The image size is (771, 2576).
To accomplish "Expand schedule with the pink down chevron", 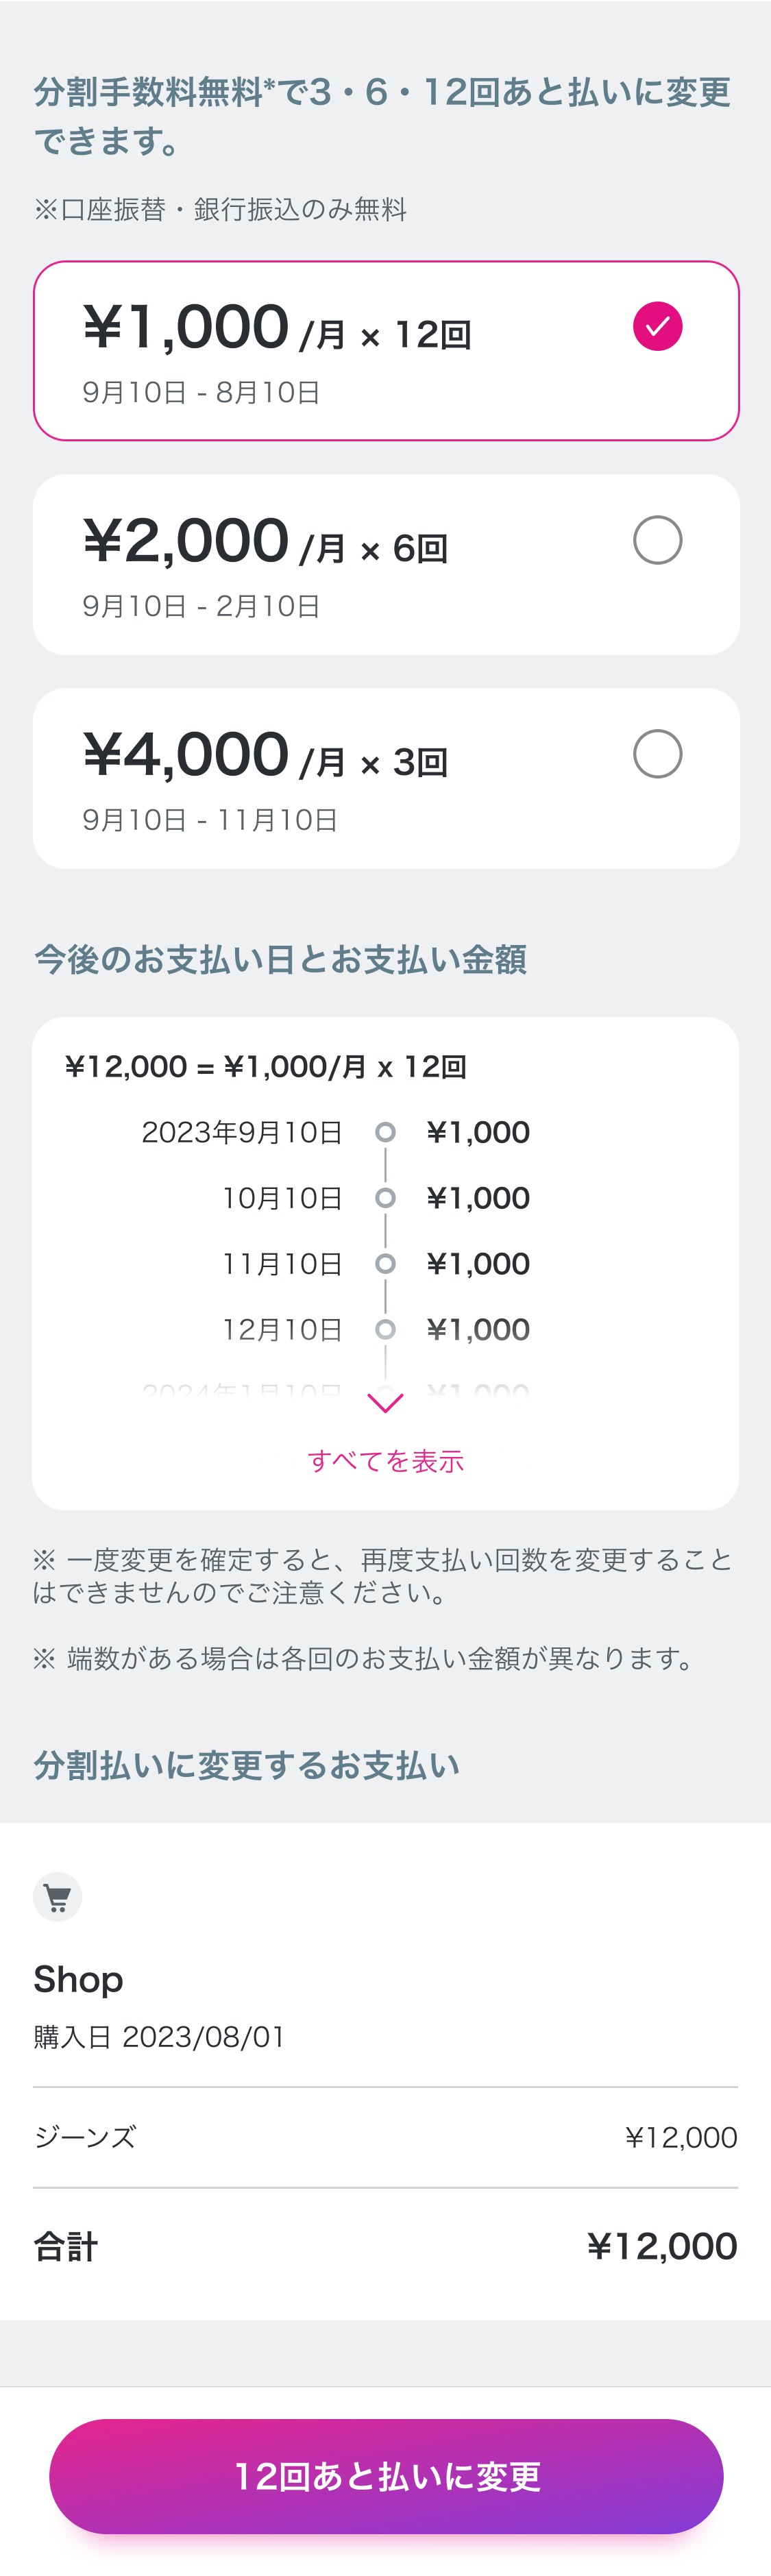I will click(x=385, y=1403).
